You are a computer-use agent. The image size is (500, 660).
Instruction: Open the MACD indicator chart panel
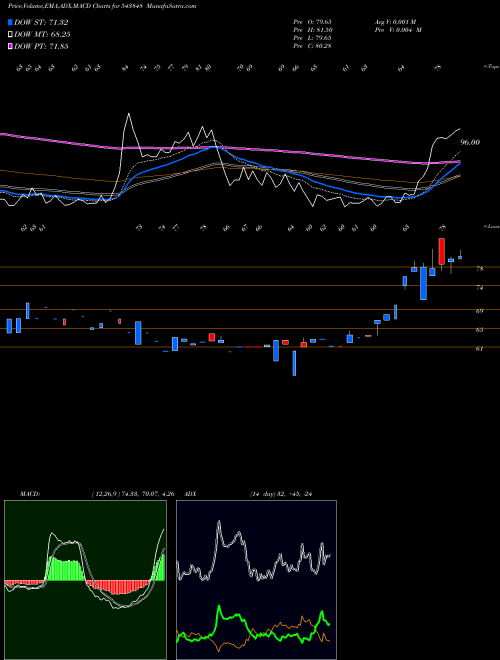tap(85, 580)
